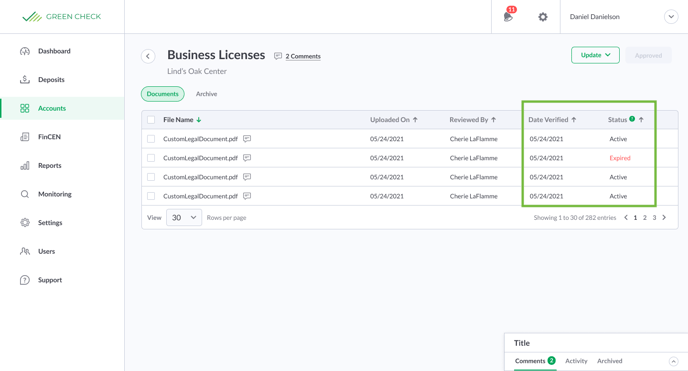
Task: Click the Users people icon
Action: [25, 251]
